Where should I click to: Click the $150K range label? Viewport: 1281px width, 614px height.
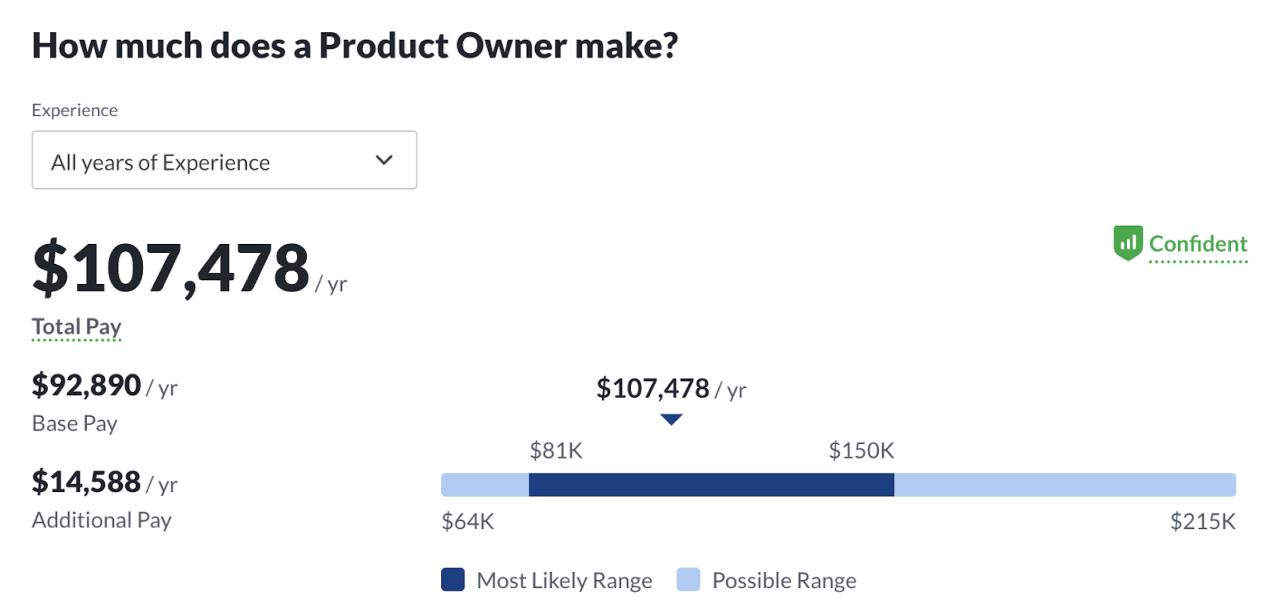click(x=861, y=451)
